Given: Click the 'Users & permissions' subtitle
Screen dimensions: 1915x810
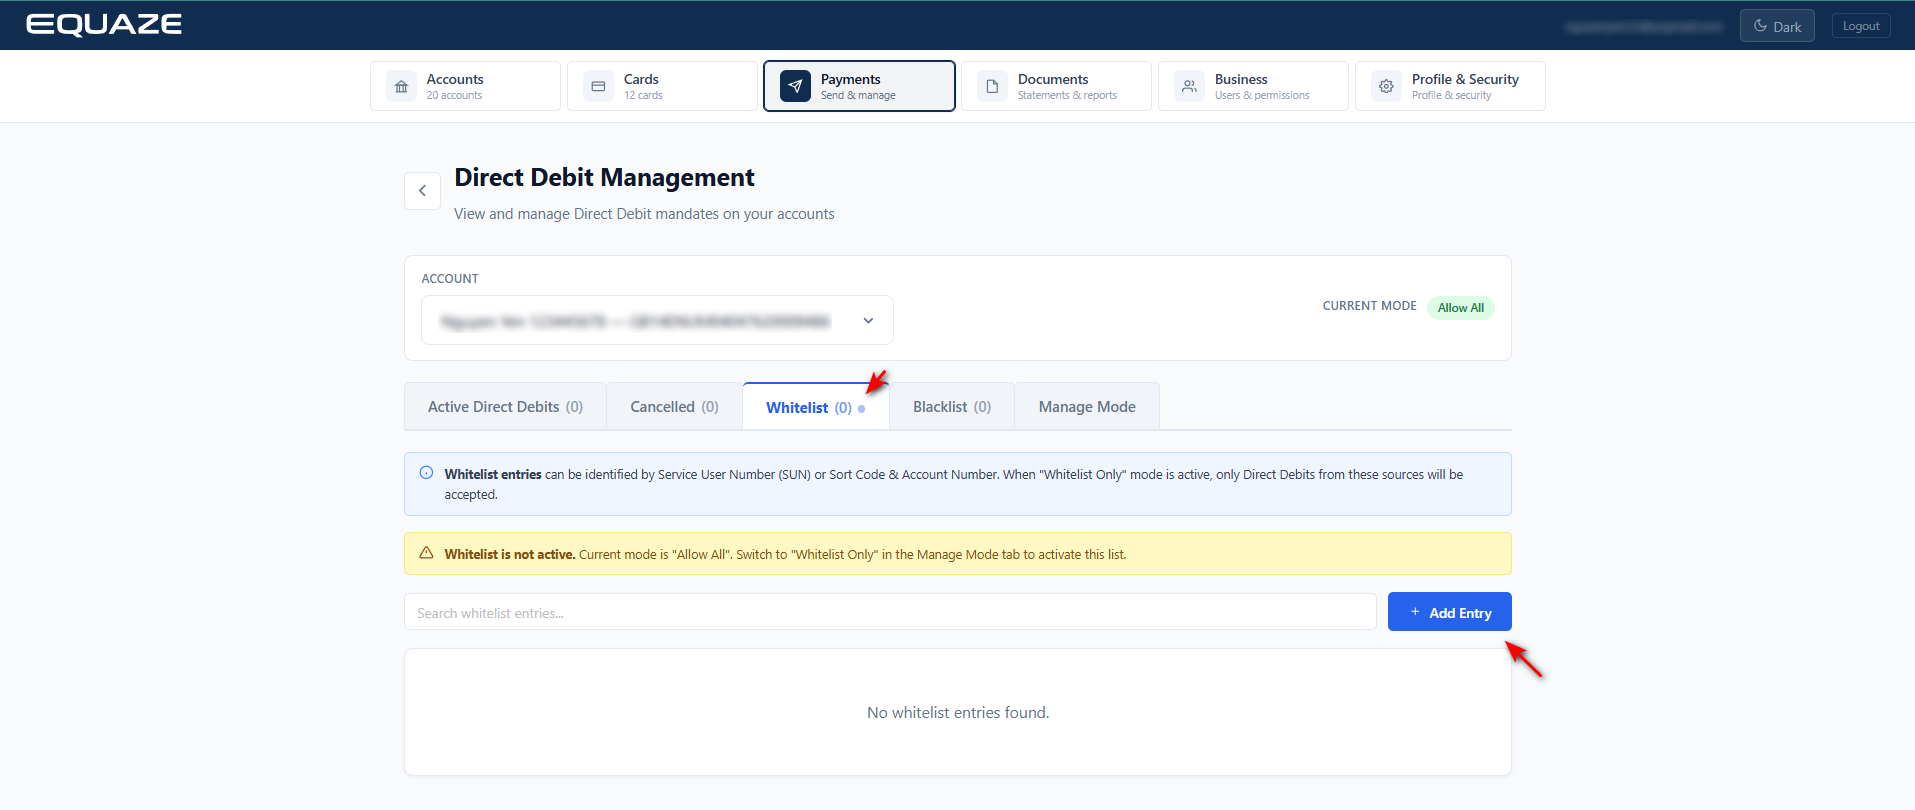Looking at the screenshot, I should (x=1262, y=96).
